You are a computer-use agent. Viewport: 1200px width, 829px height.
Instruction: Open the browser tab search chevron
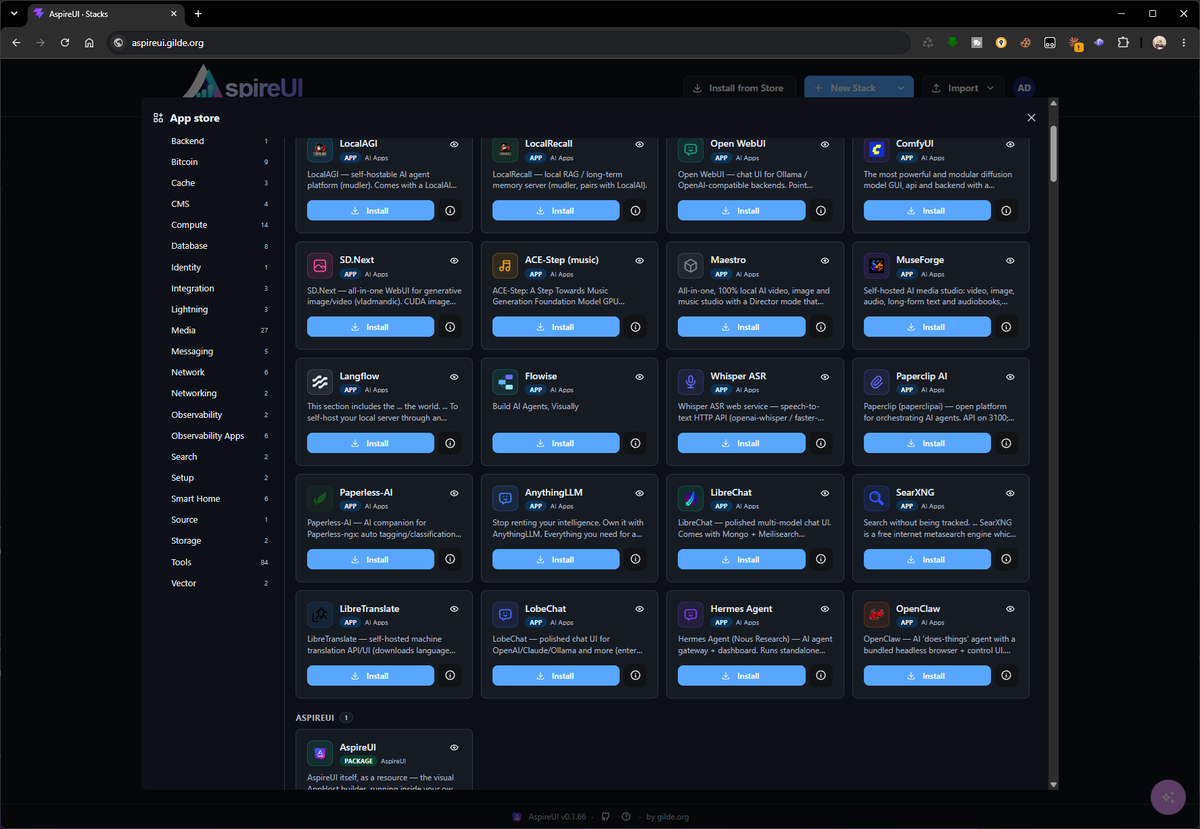[x=14, y=13]
